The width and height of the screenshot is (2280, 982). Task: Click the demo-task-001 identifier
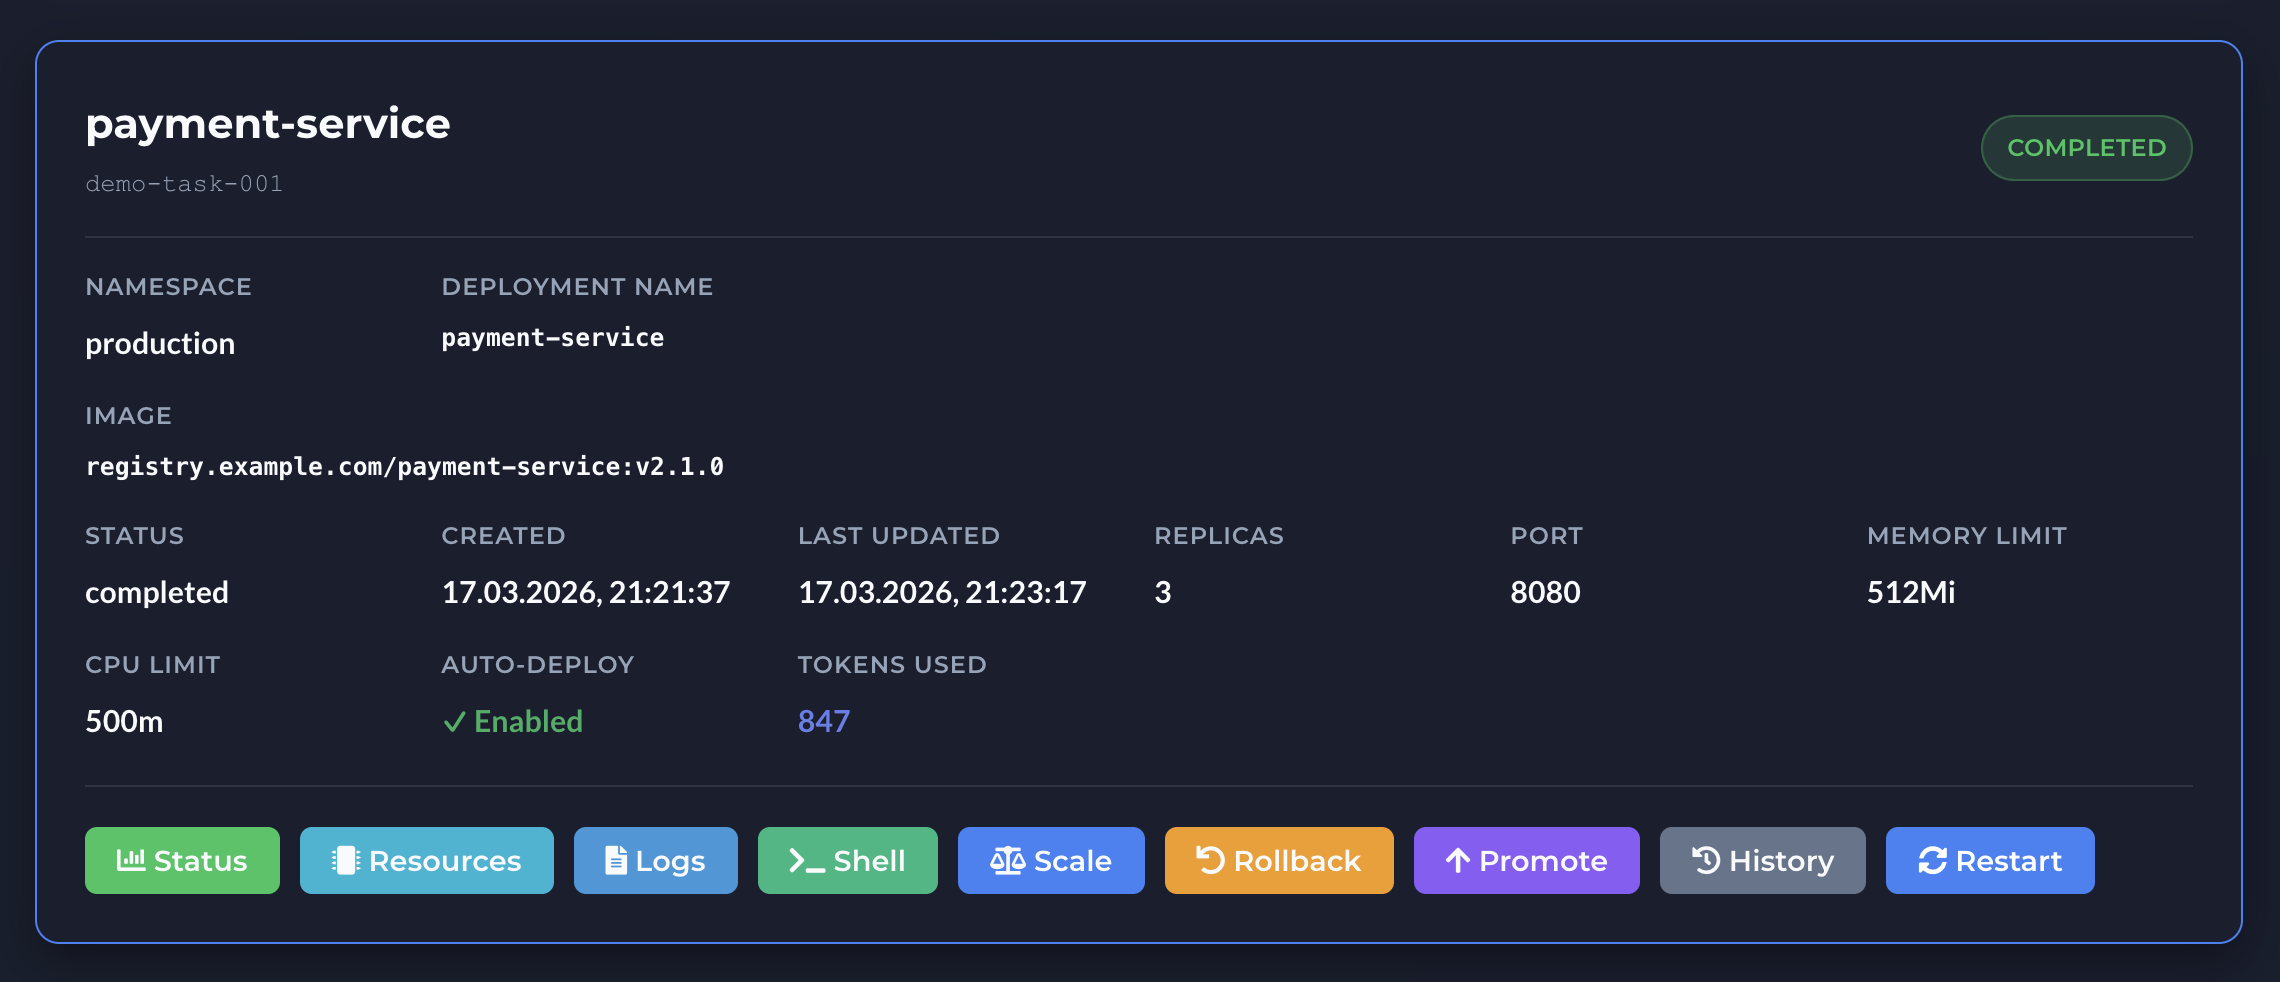point(183,183)
